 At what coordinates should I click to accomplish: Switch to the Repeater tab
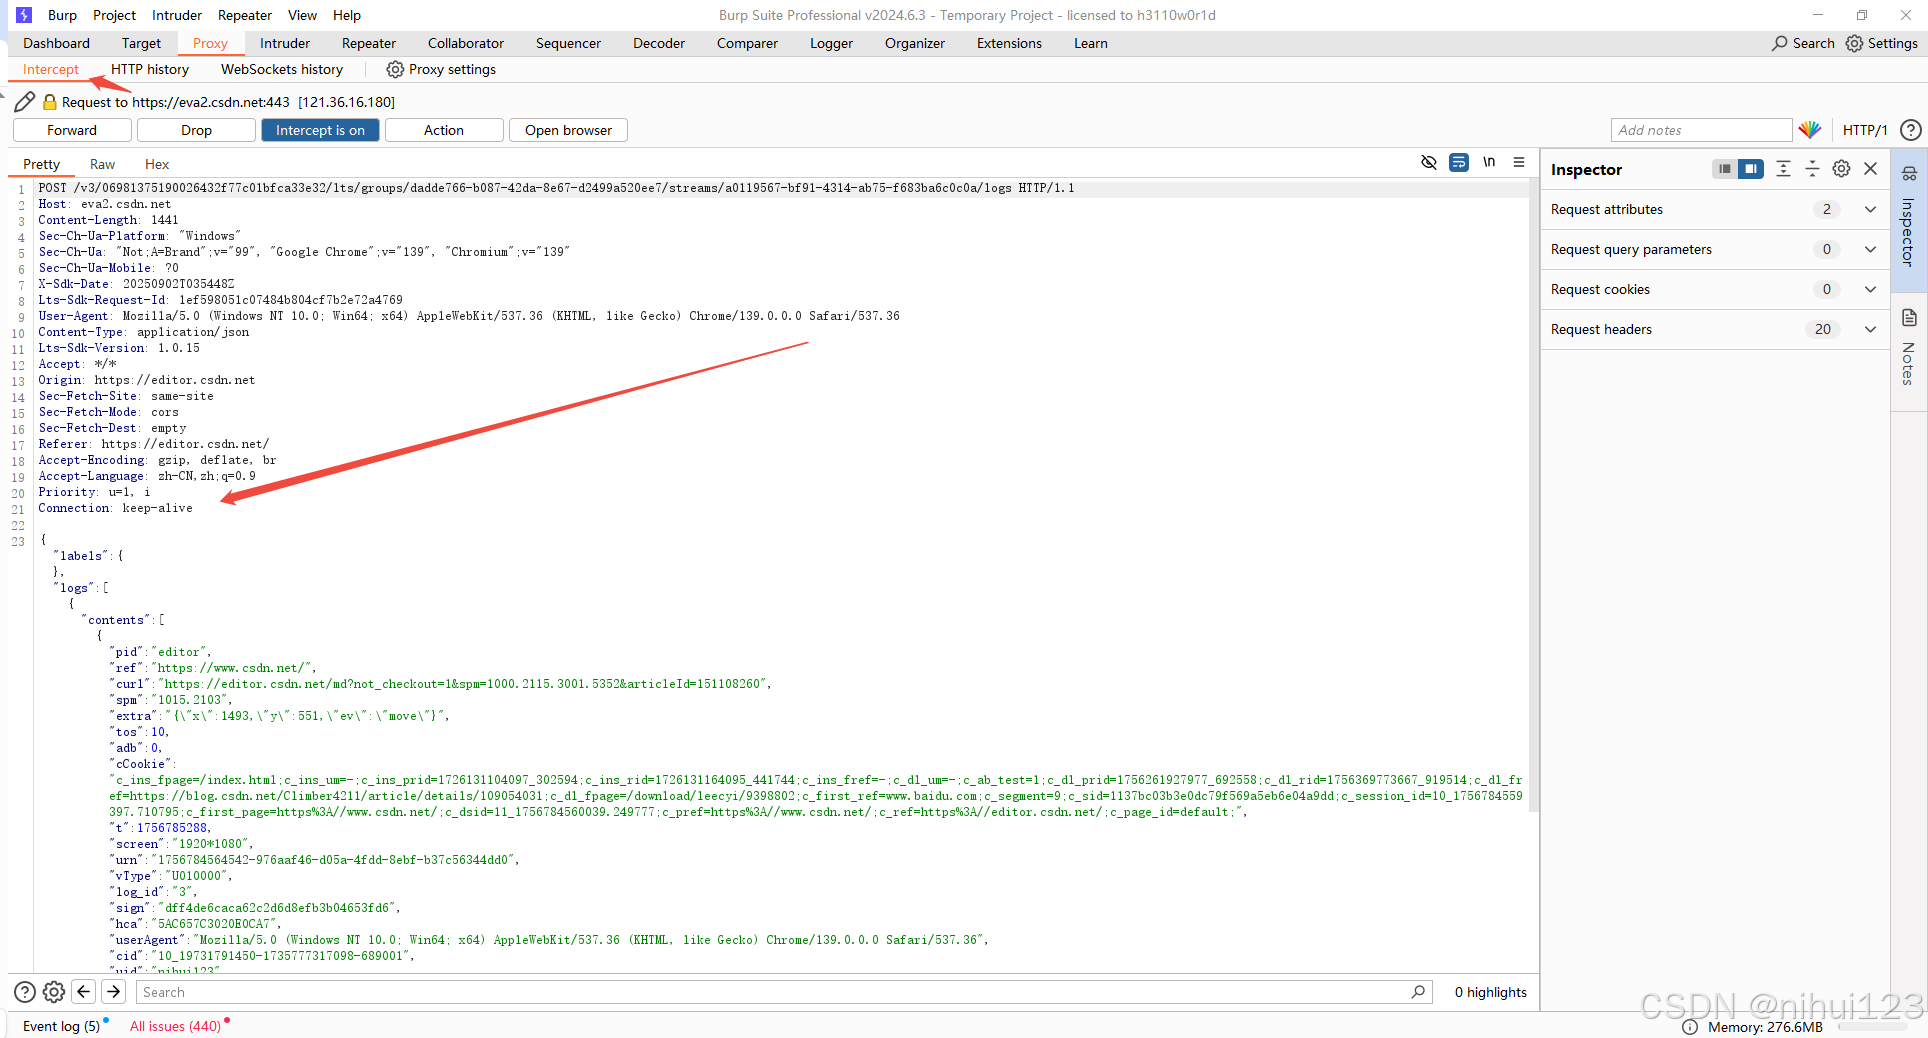[x=369, y=43]
